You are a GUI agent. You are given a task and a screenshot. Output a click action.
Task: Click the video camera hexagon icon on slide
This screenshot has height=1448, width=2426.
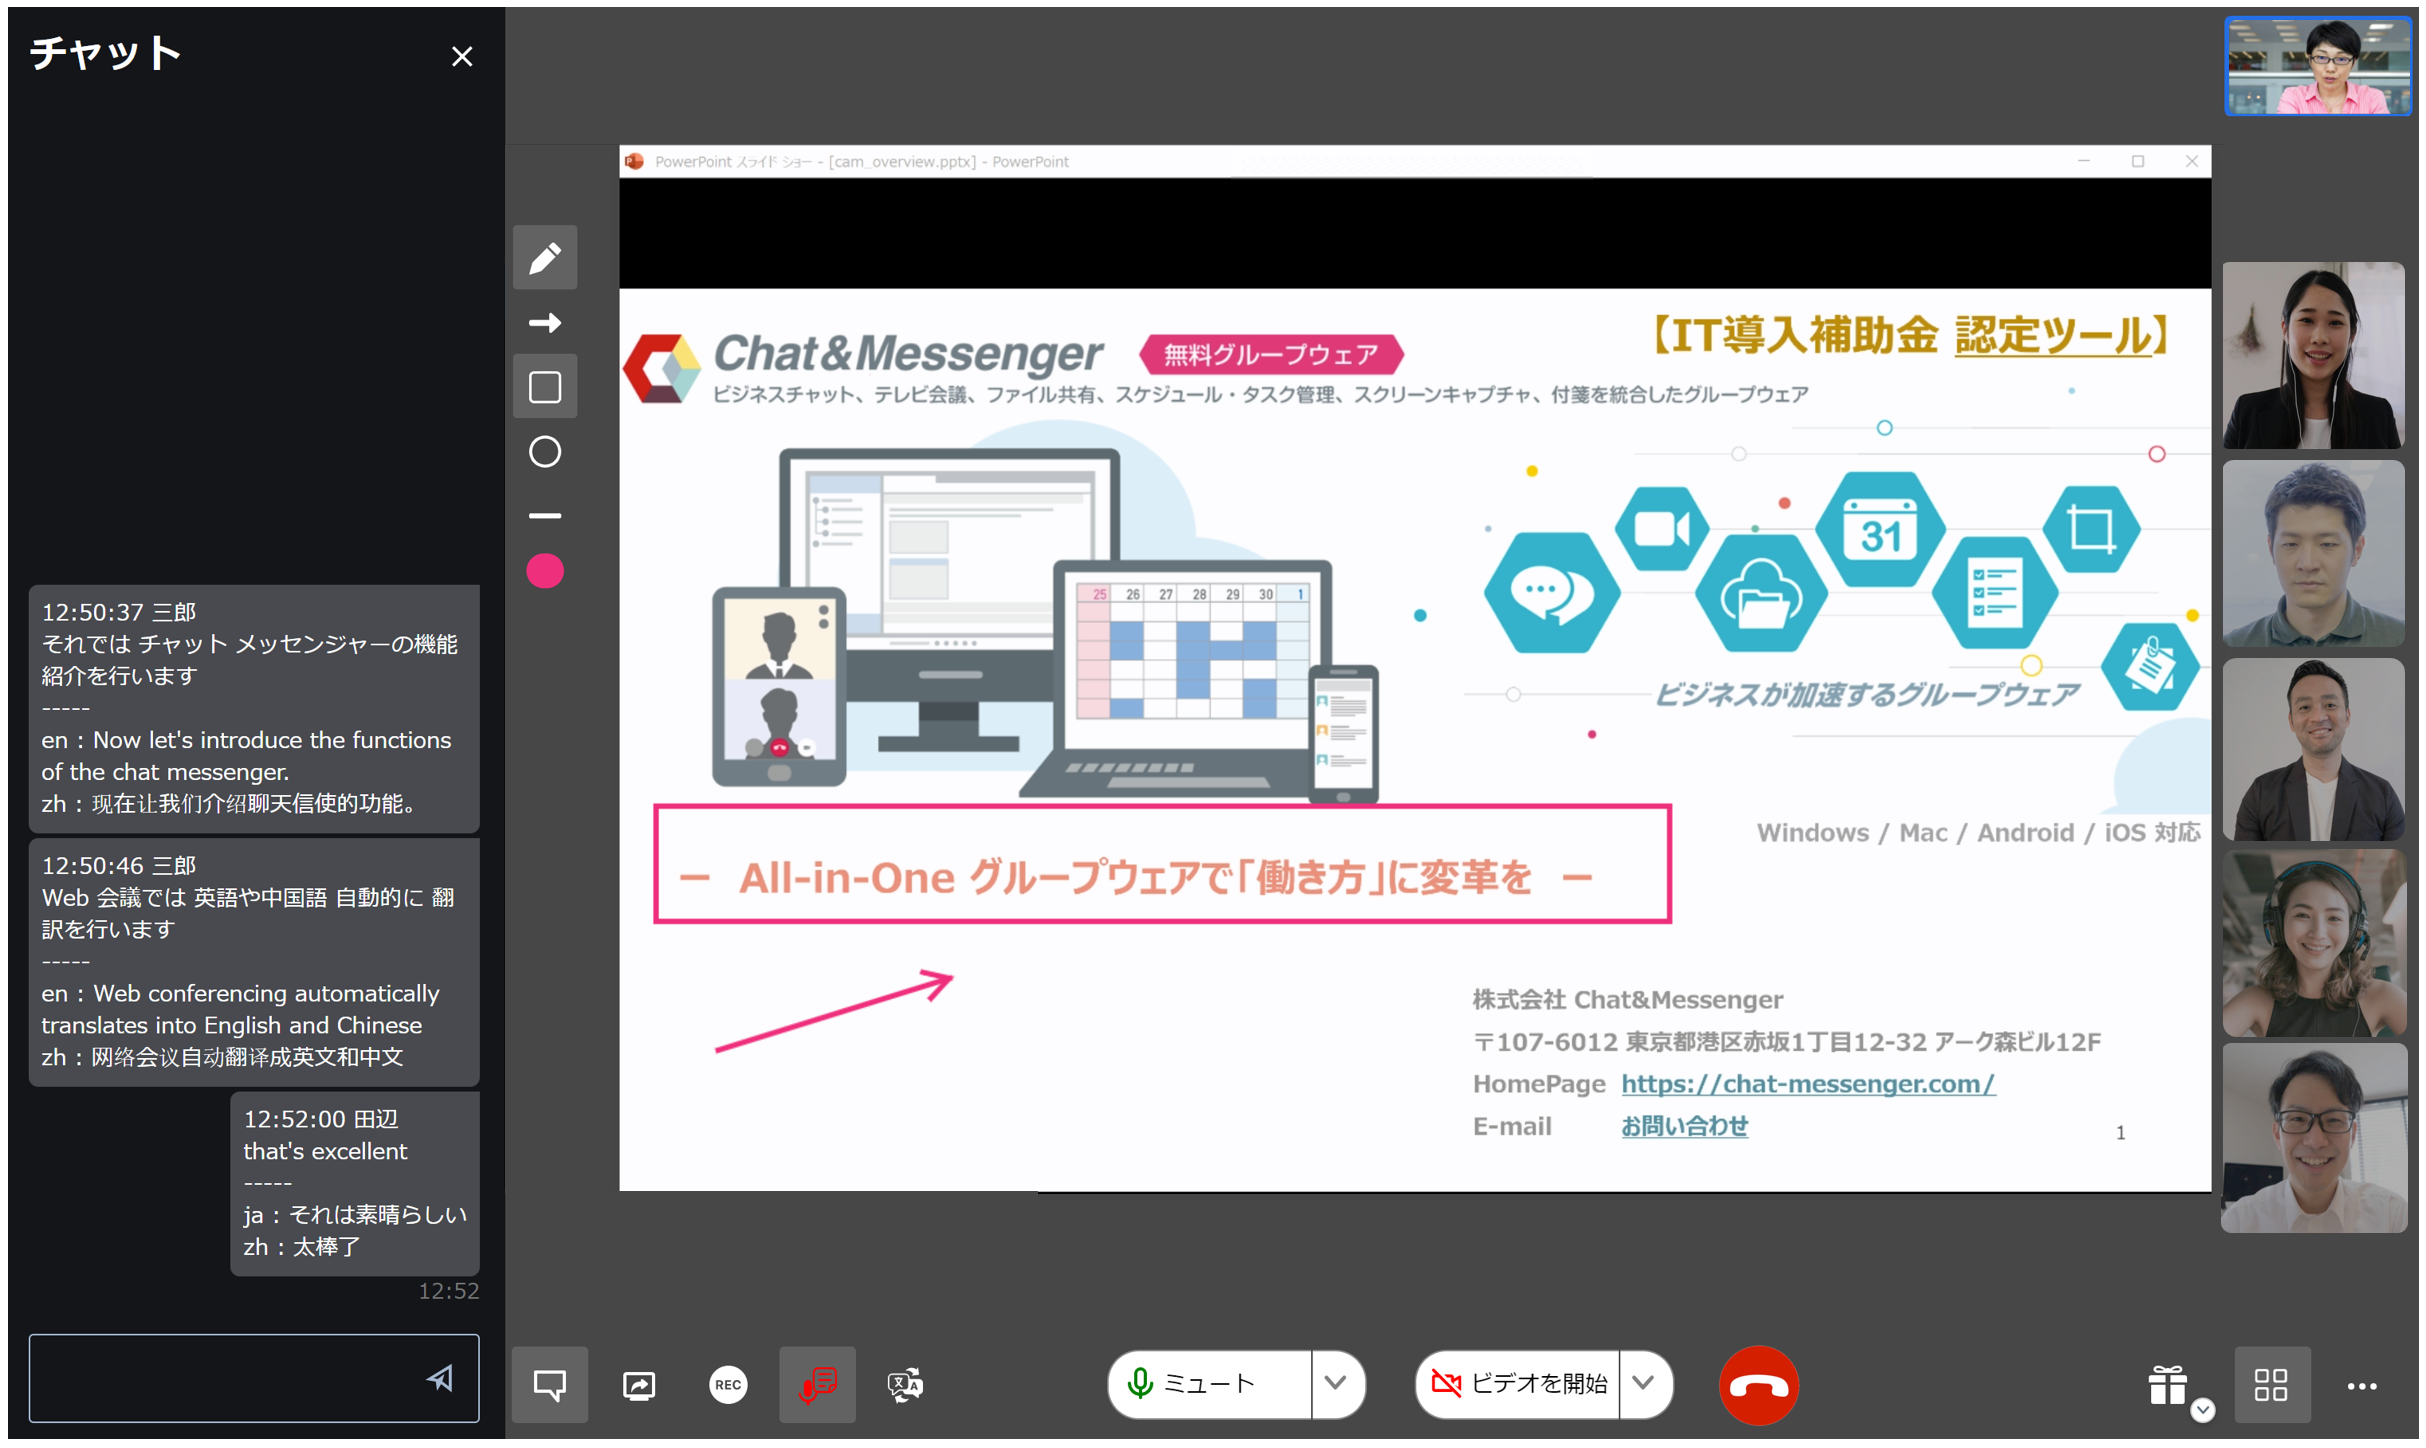(1661, 529)
